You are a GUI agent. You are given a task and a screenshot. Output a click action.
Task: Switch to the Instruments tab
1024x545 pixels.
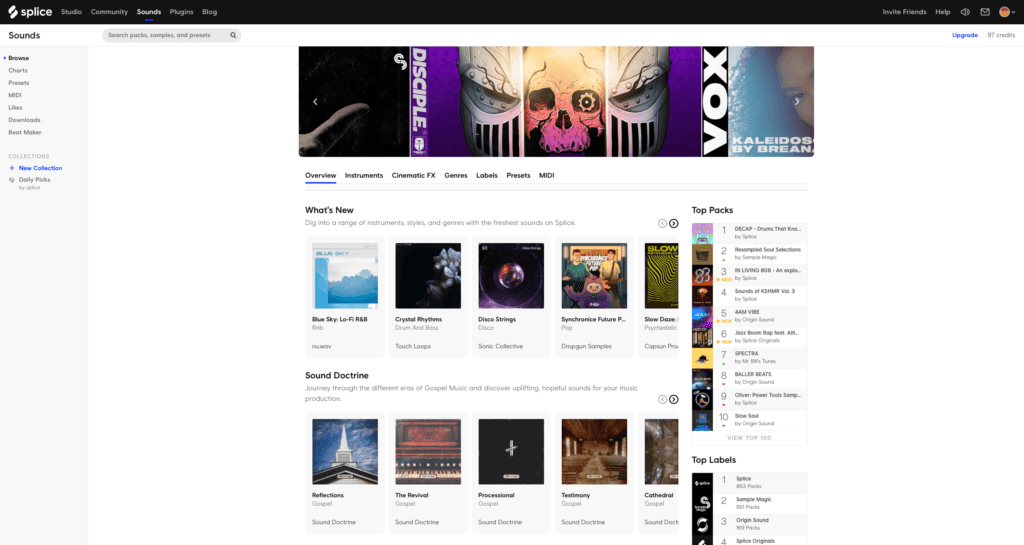tap(364, 176)
